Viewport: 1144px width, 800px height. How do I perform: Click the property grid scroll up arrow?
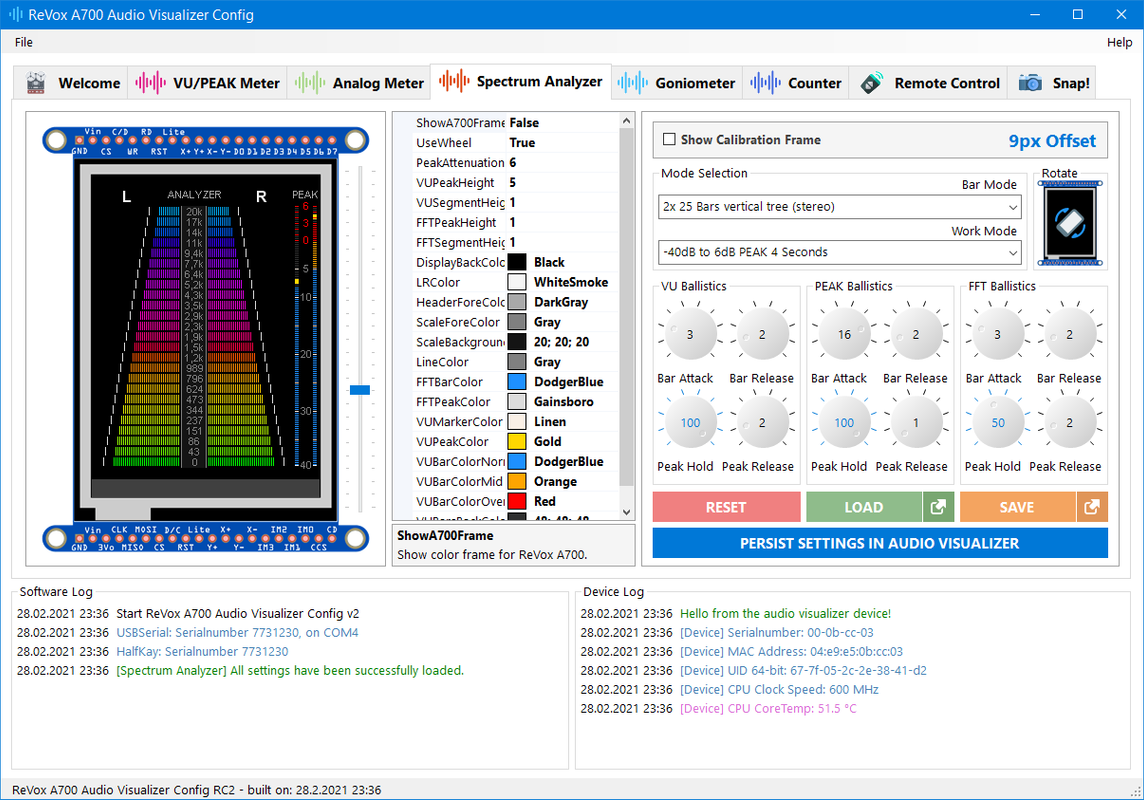[627, 120]
